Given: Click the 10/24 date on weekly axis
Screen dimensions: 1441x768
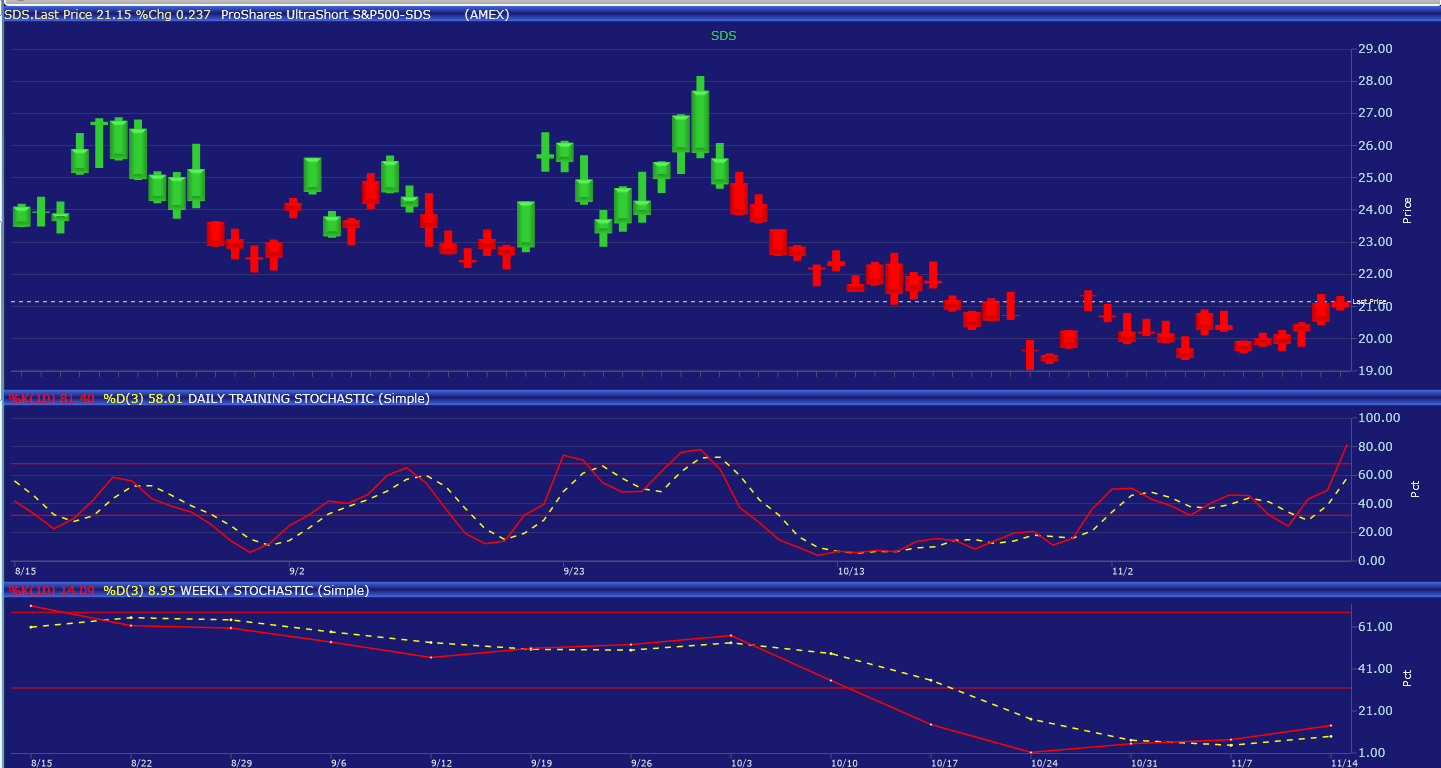Looking at the screenshot, I should 1044,763.
